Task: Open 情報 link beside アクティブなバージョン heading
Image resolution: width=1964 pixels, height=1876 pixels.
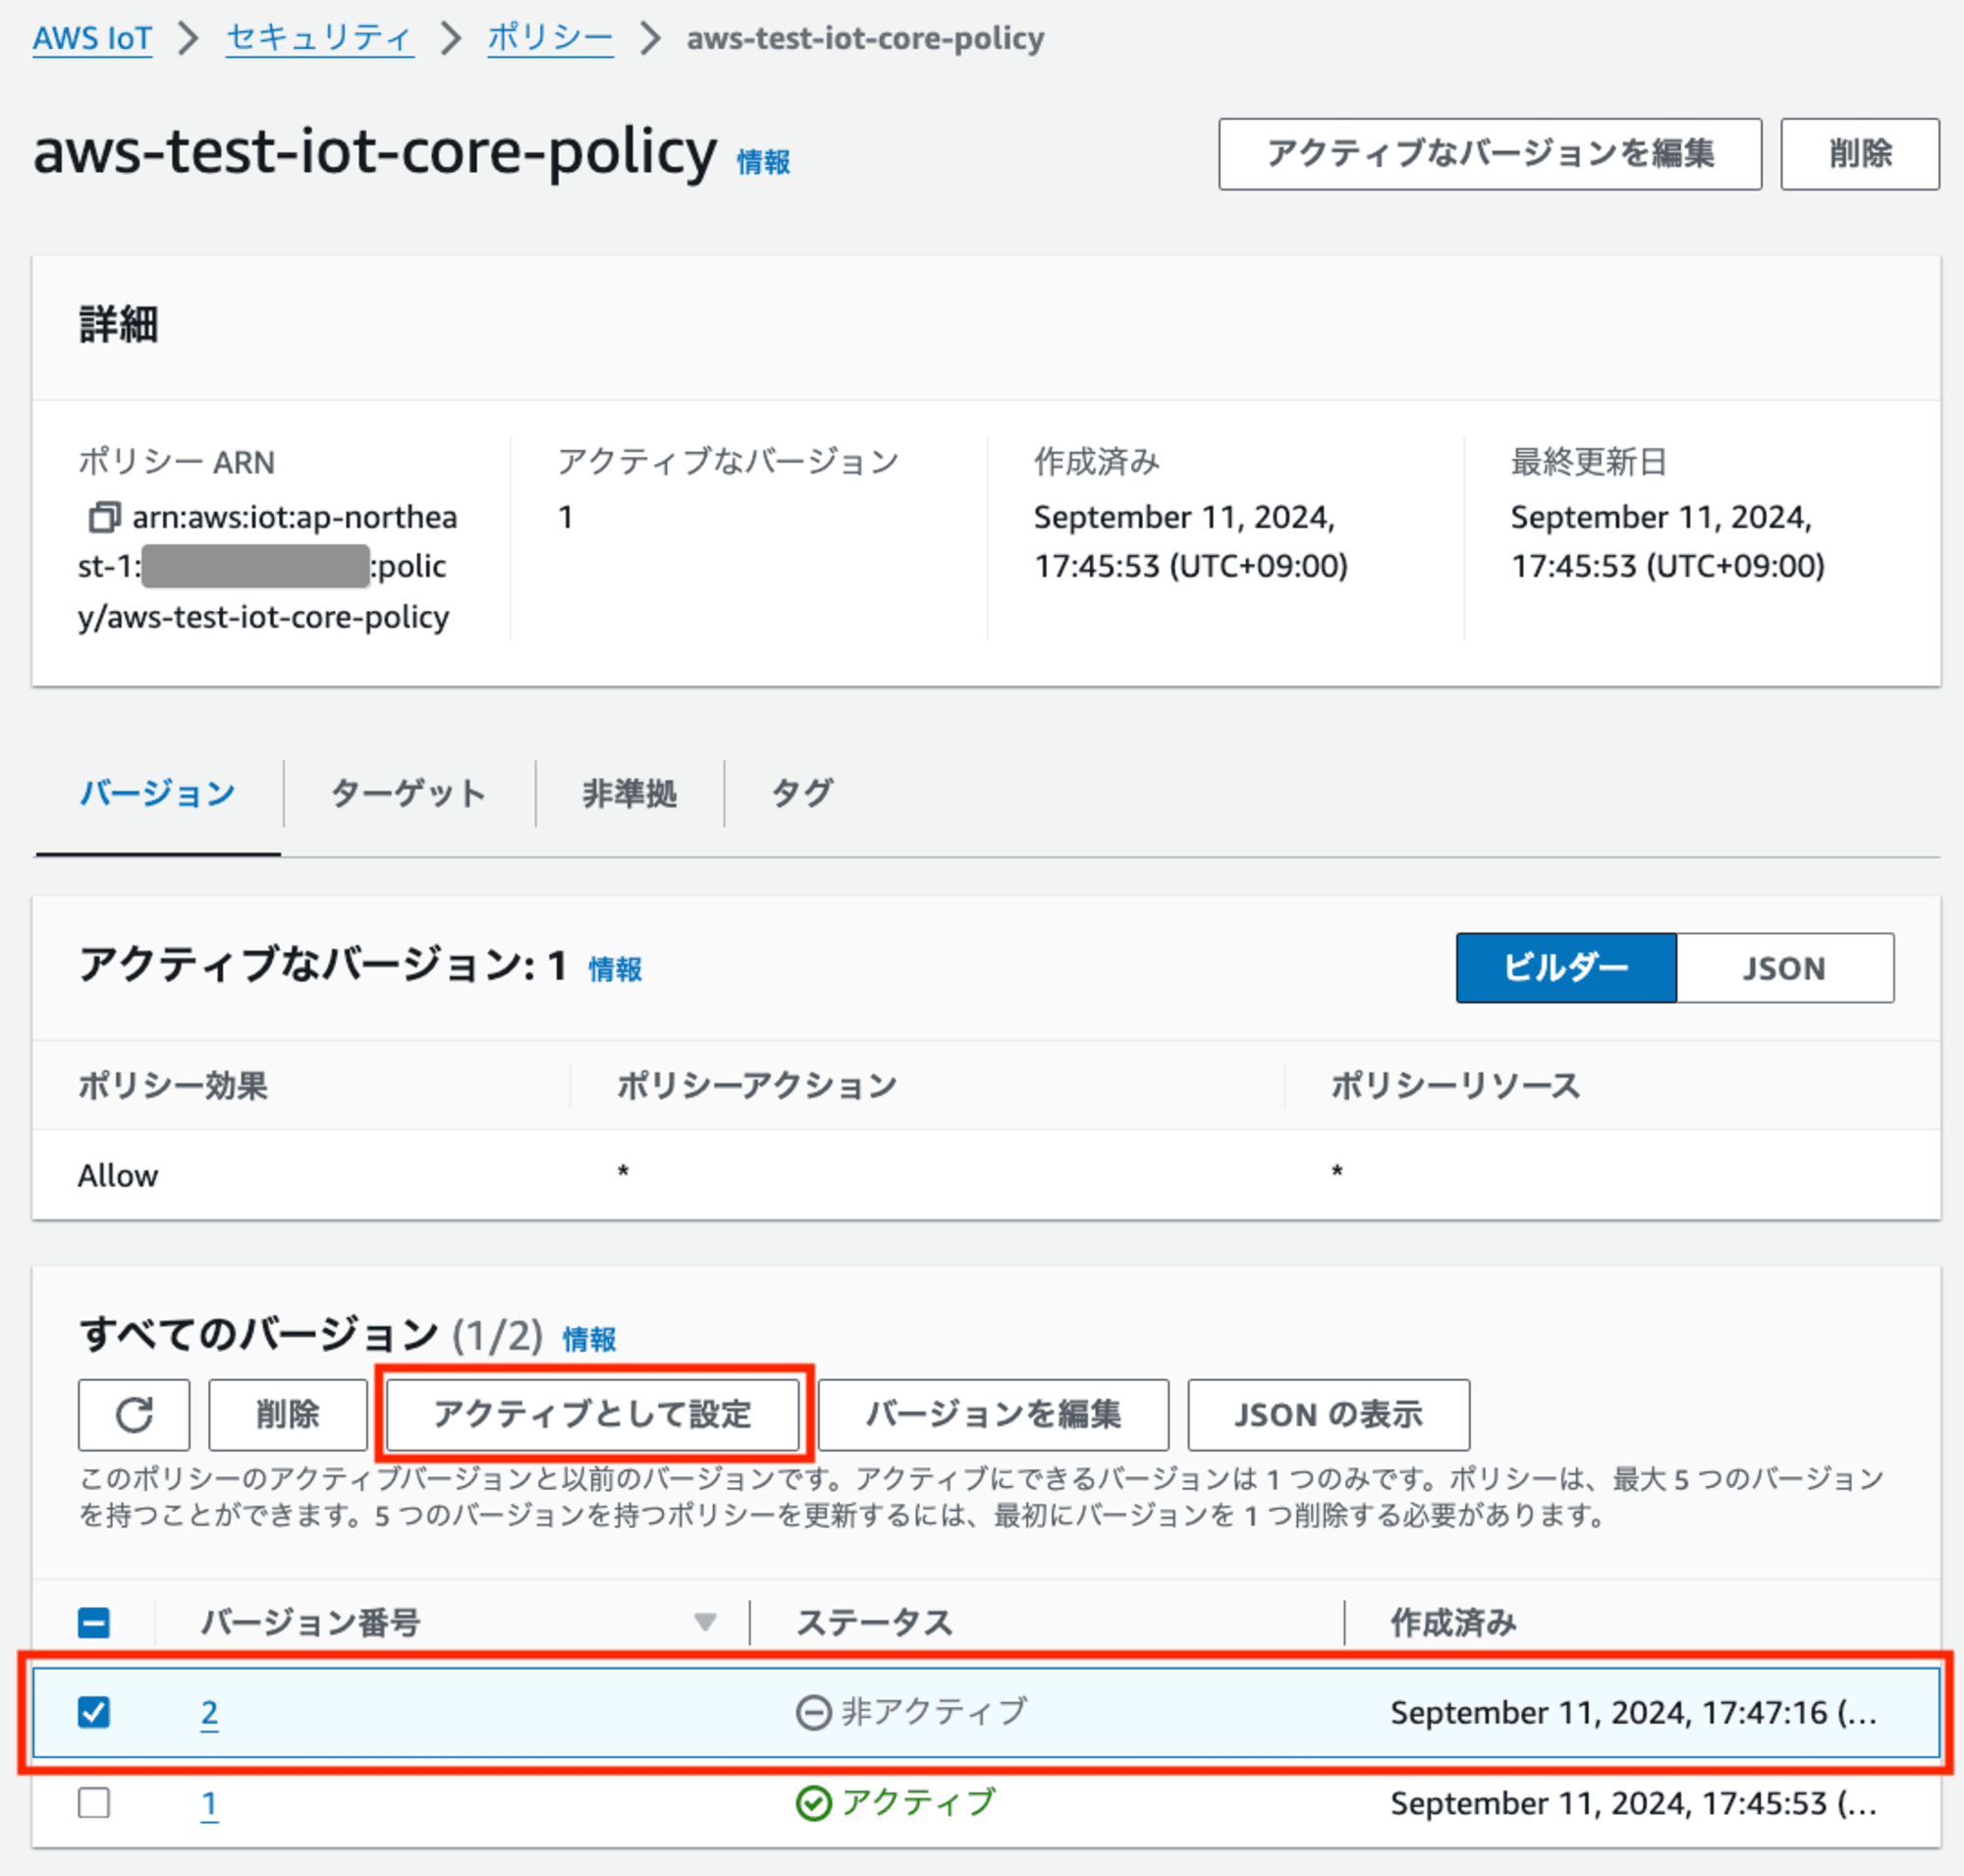Action: click(615, 968)
